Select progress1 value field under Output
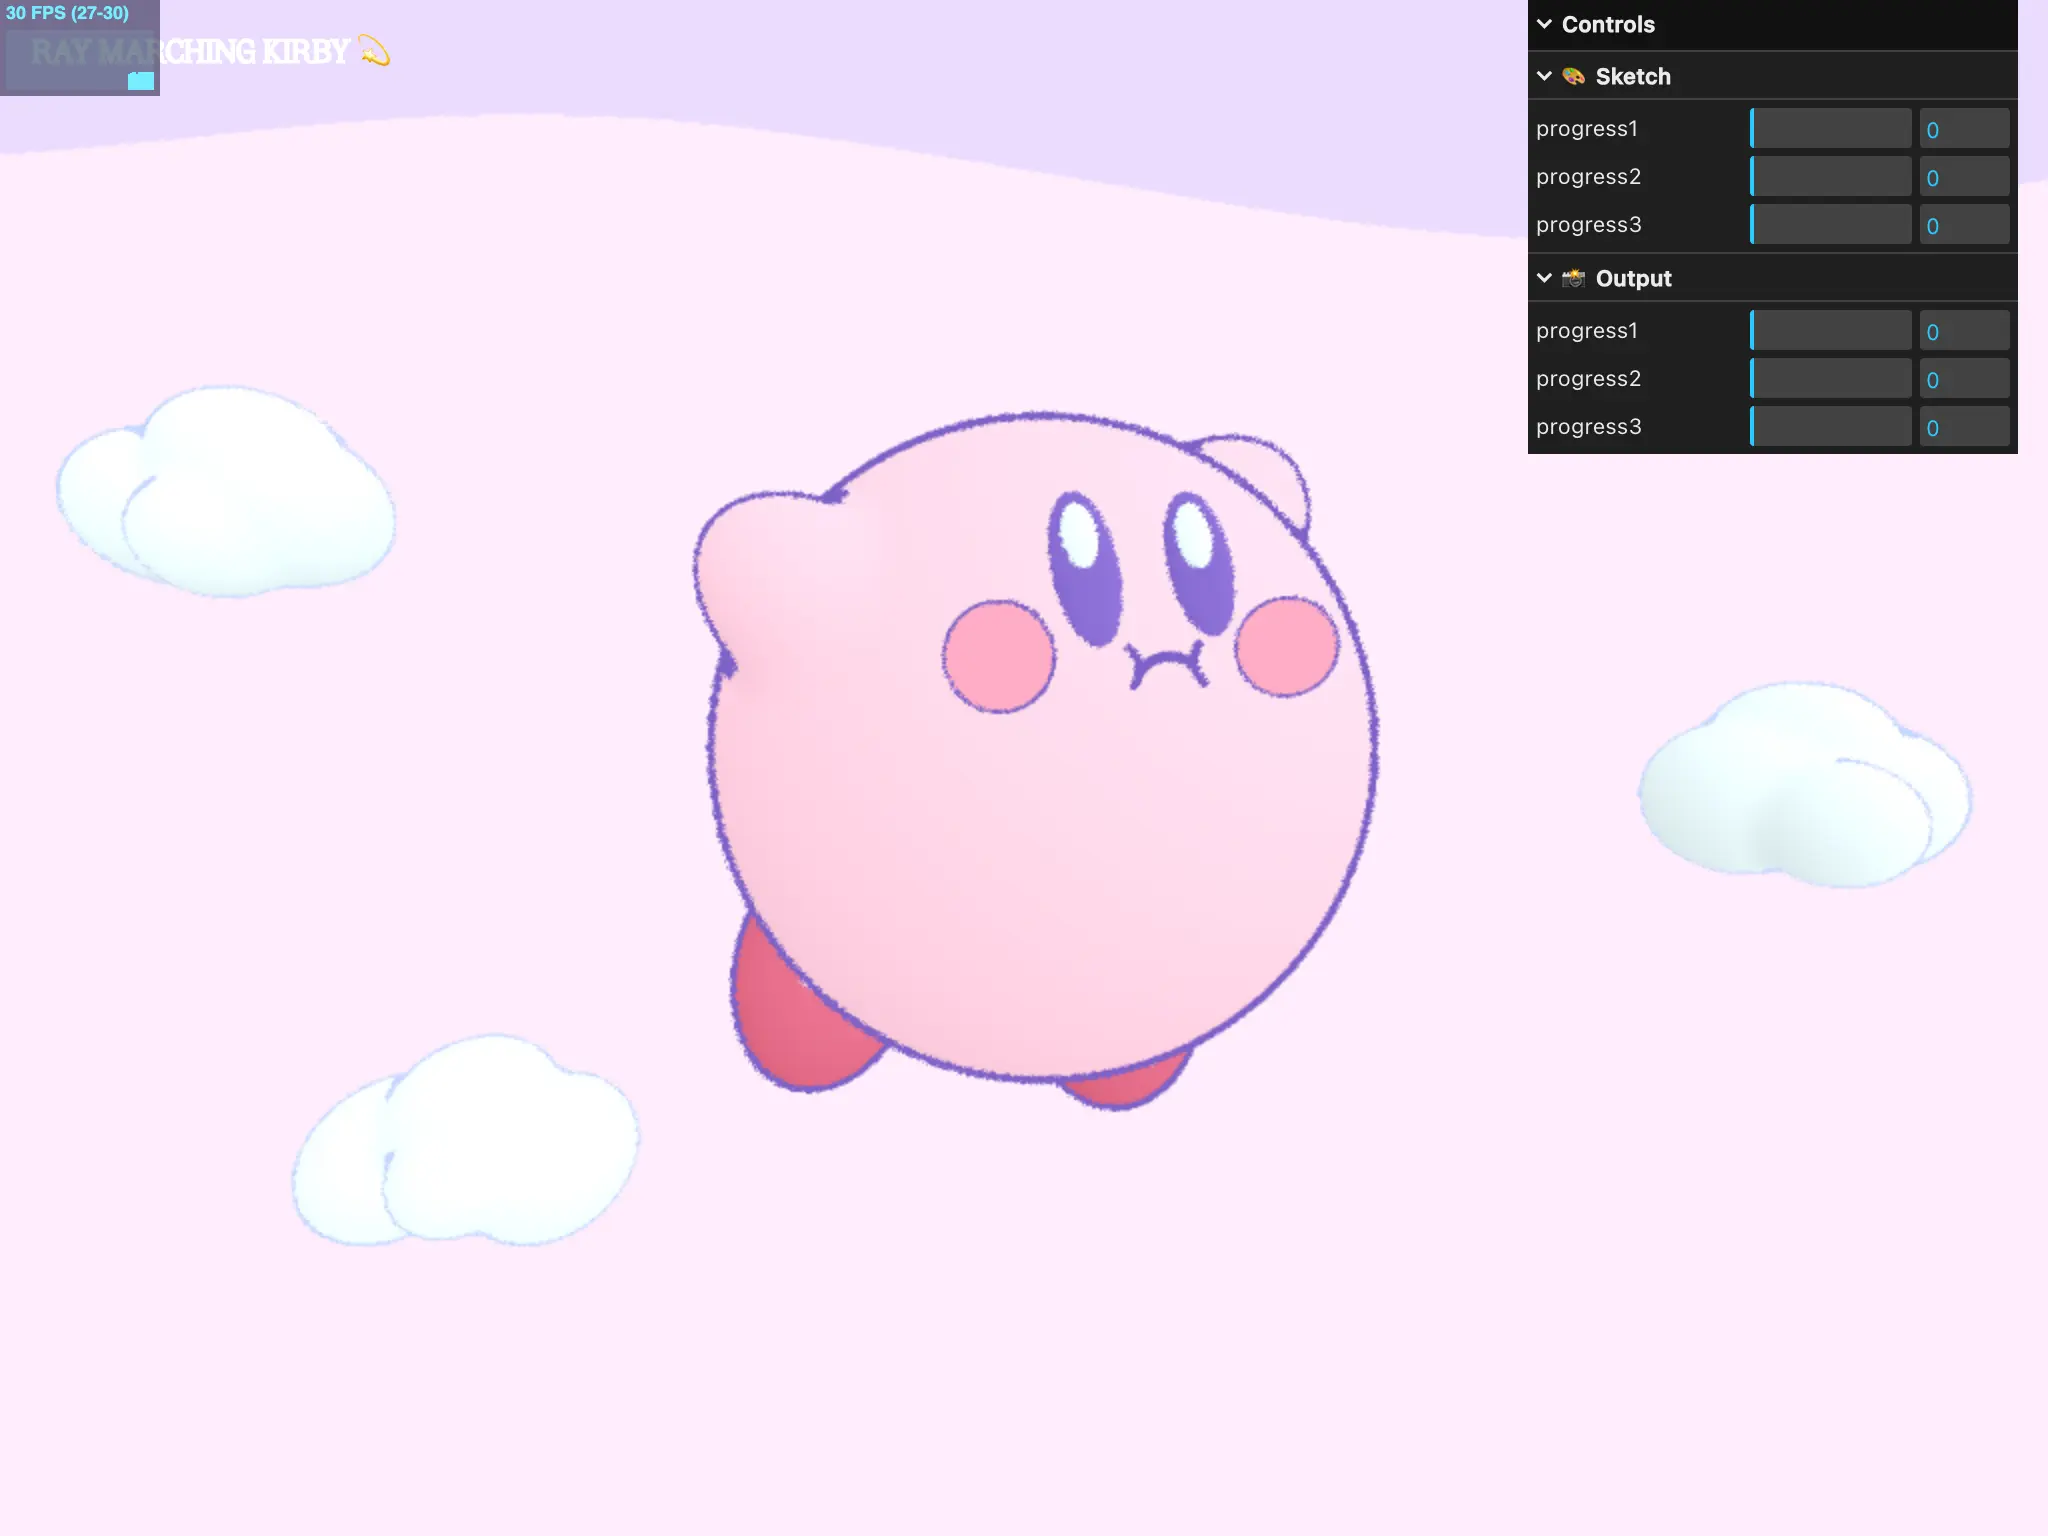Image resolution: width=2048 pixels, height=1536 pixels. click(1963, 330)
